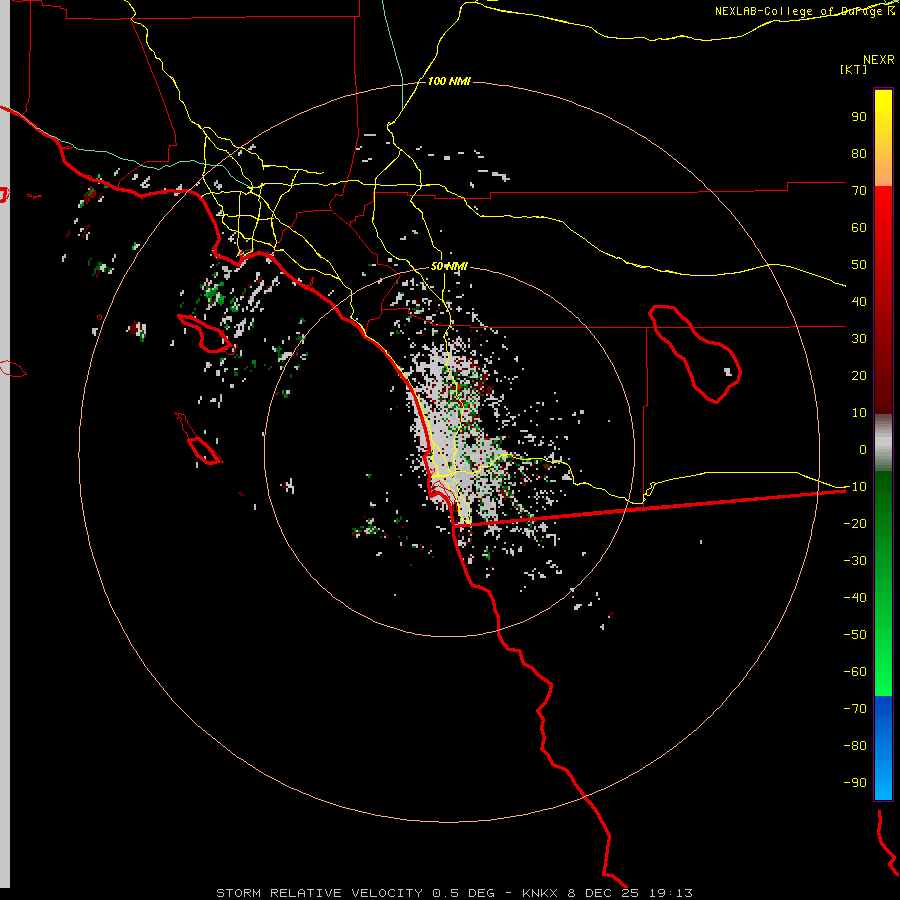This screenshot has width=900, height=900.
Task: Click the -60 value on the velocity scale
Action: pyautogui.click(x=855, y=672)
